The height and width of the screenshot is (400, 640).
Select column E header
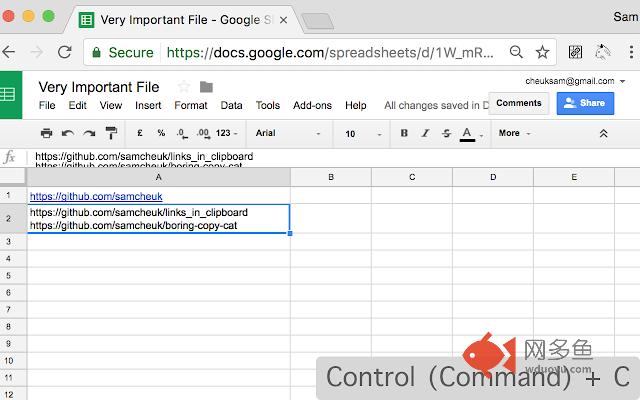point(574,177)
